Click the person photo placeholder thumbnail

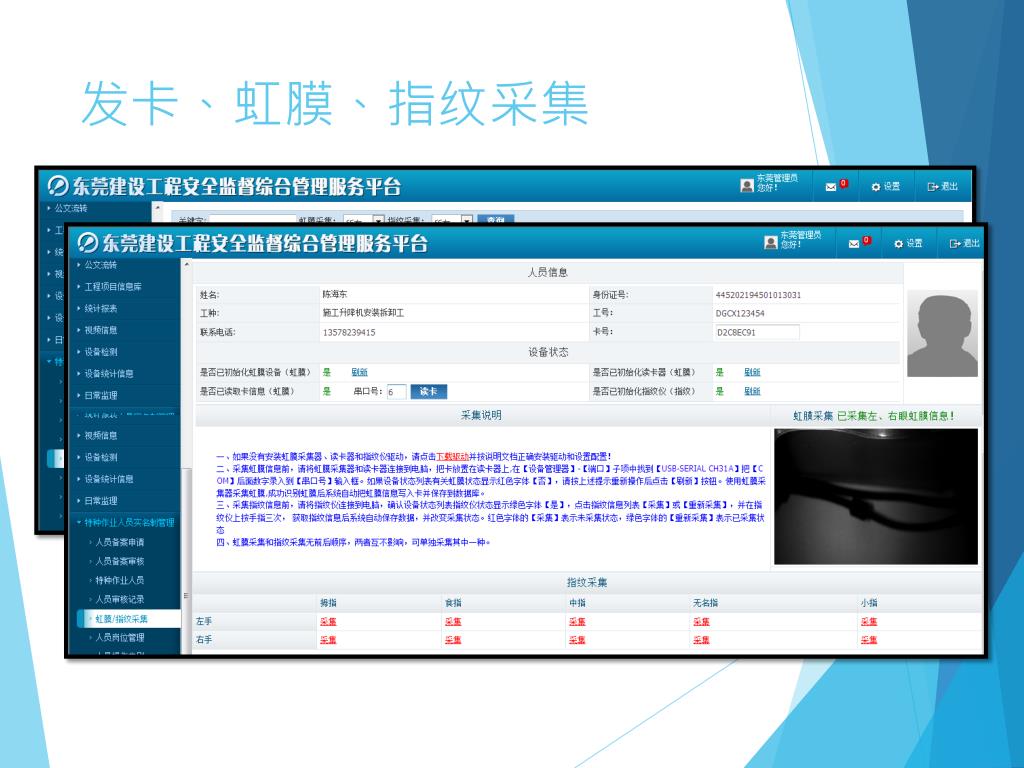pyautogui.click(x=942, y=334)
